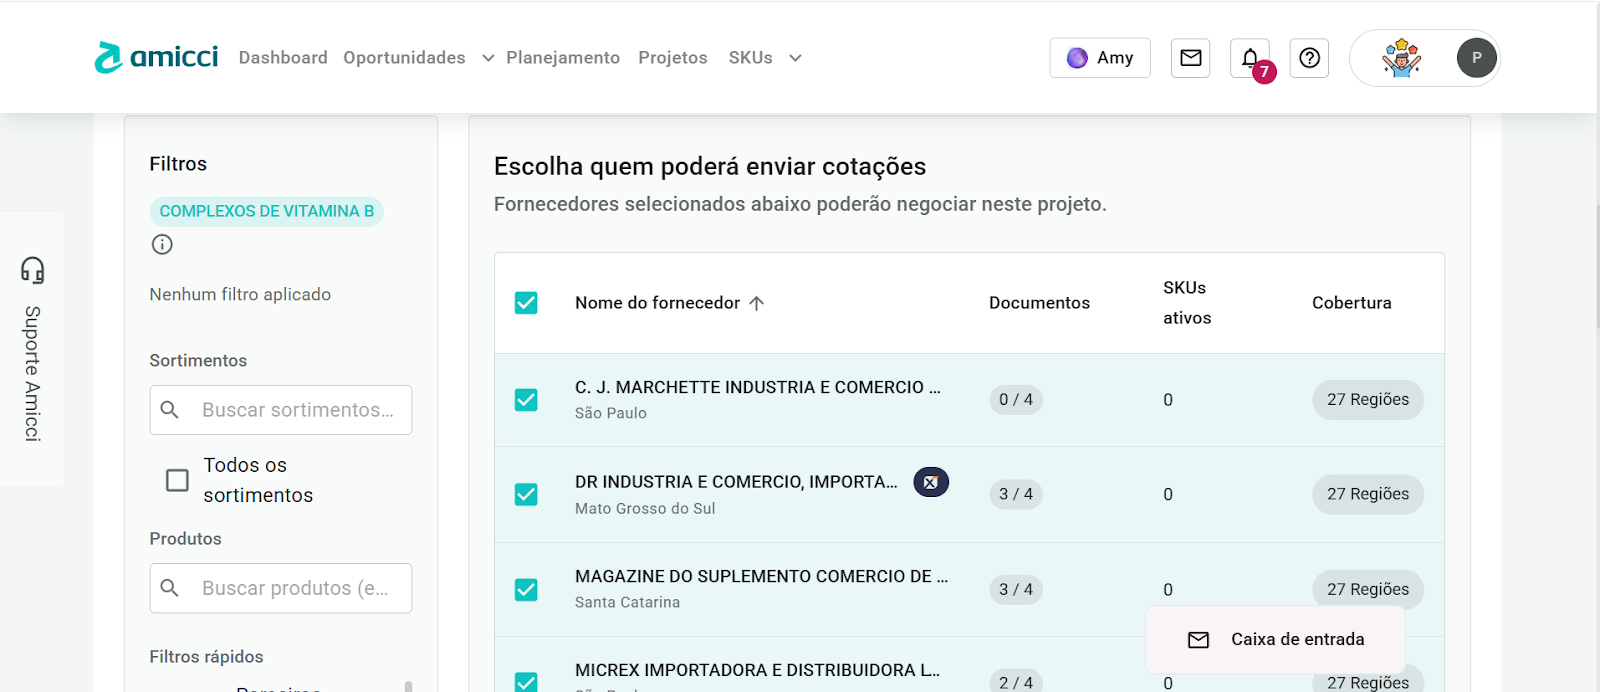Click the 27 Regiões chip for MAGAZINE
The image size is (1600, 692).
point(1367,587)
